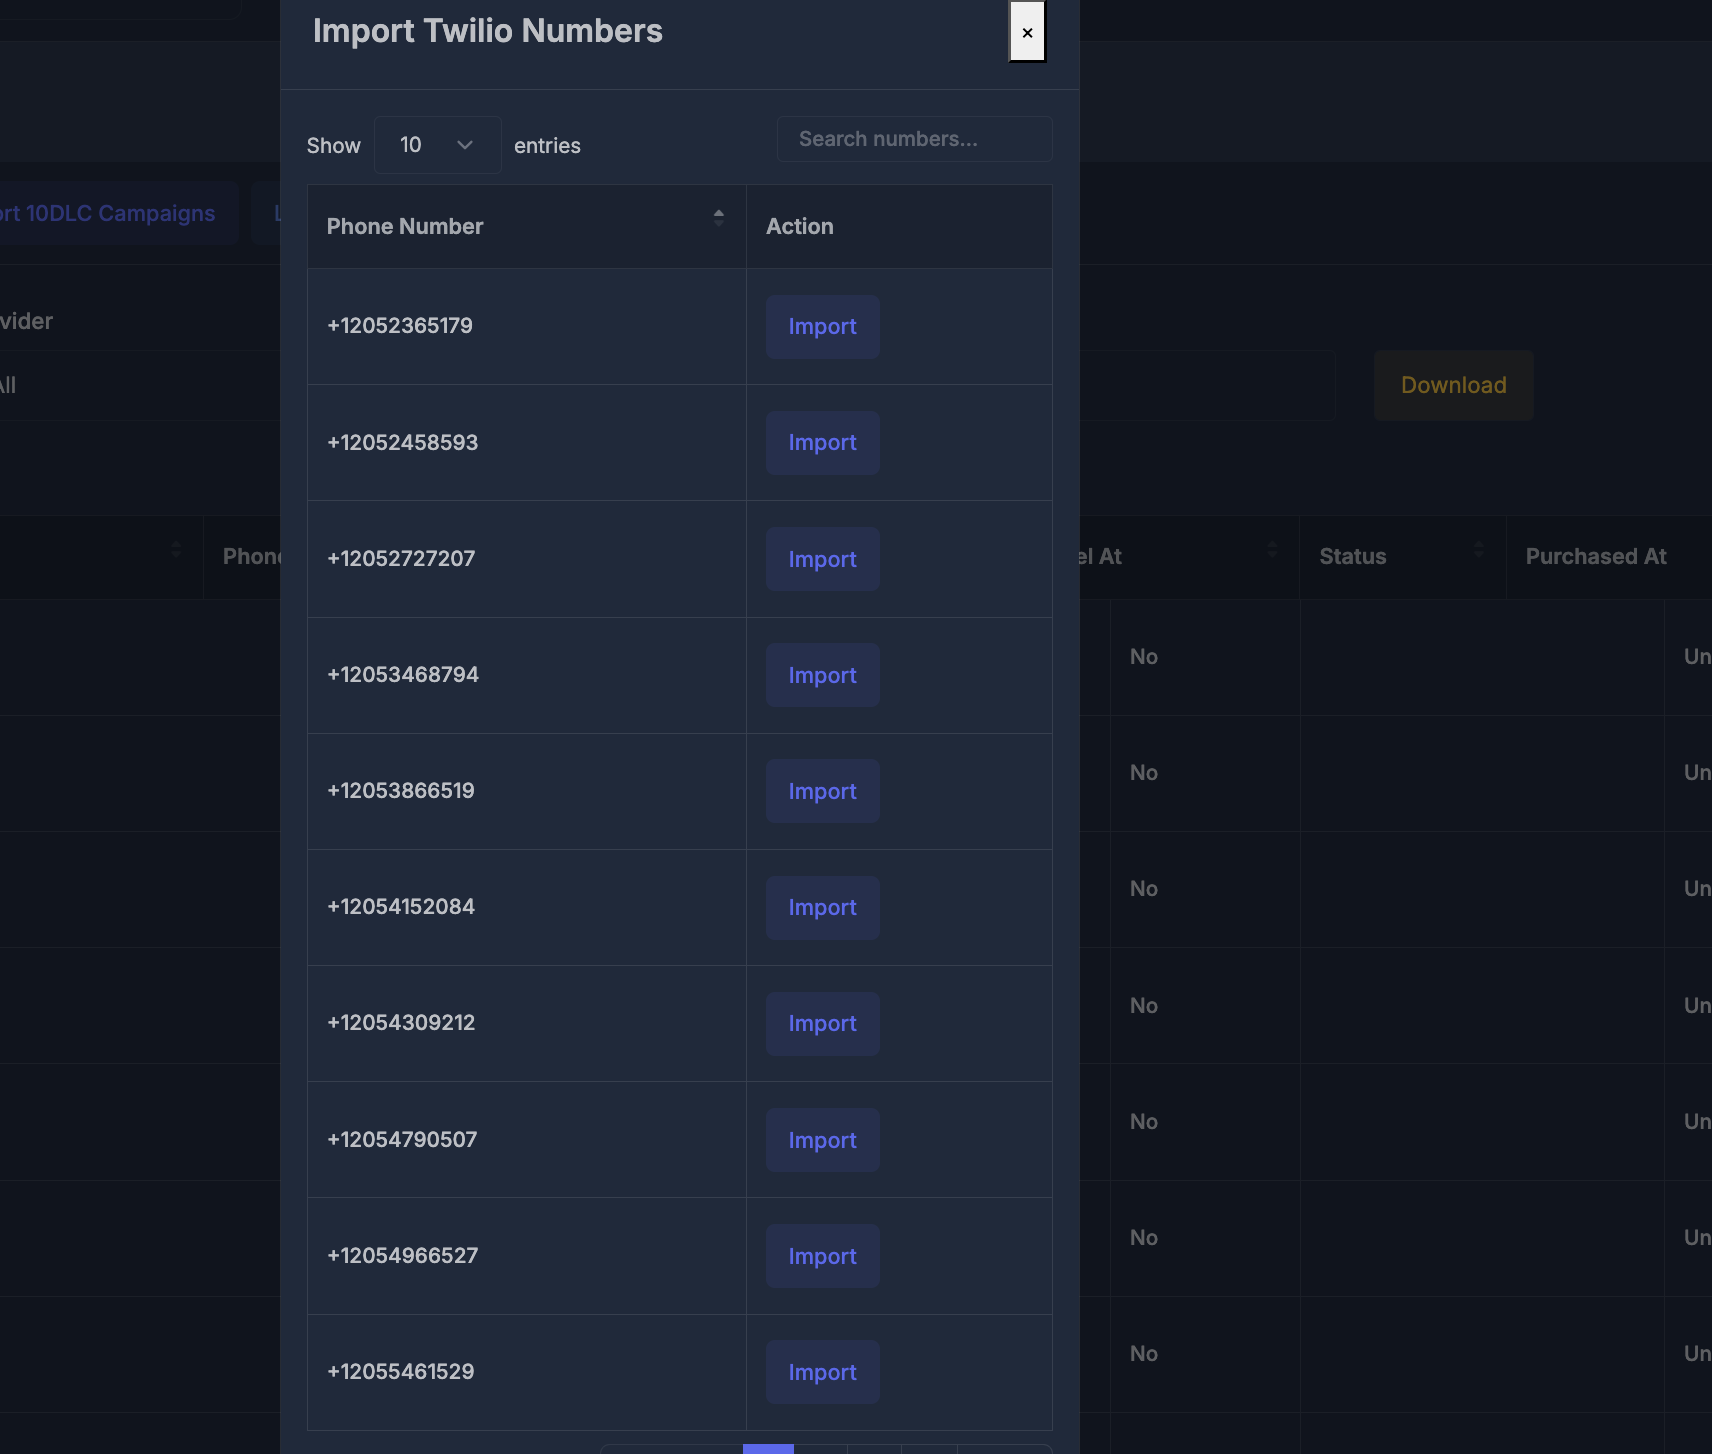
Task: Select phone number text +12054309212
Action: click(x=401, y=1023)
